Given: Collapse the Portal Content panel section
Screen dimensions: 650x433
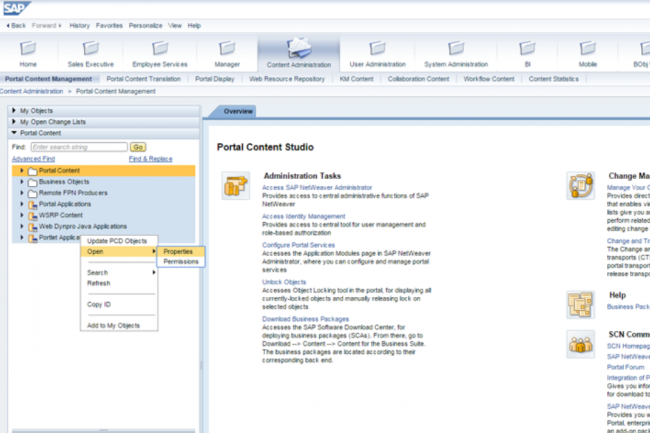Looking at the screenshot, I should [x=13, y=132].
